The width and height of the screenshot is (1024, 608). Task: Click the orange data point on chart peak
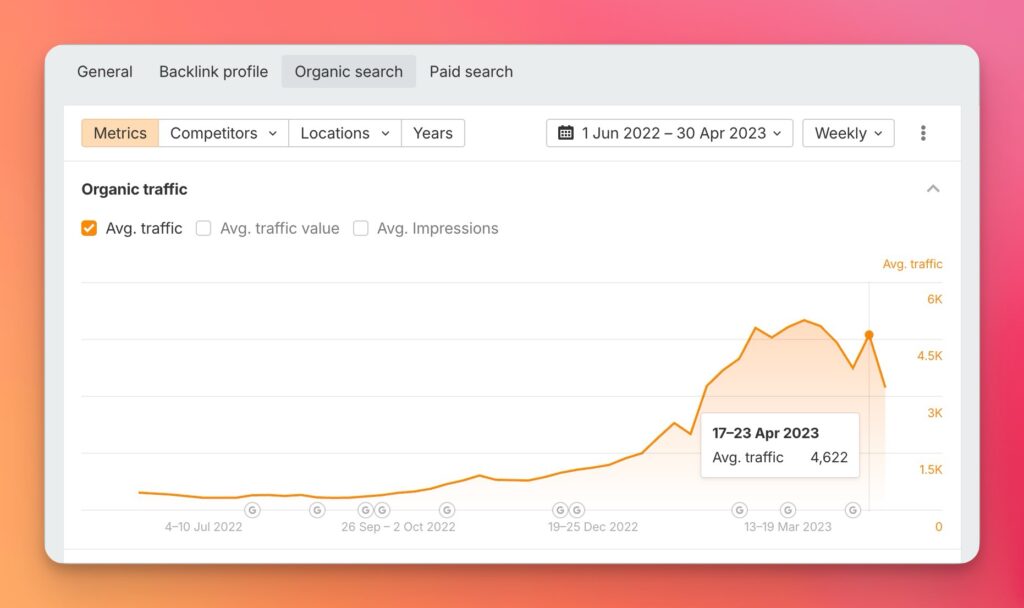(869, 335)
